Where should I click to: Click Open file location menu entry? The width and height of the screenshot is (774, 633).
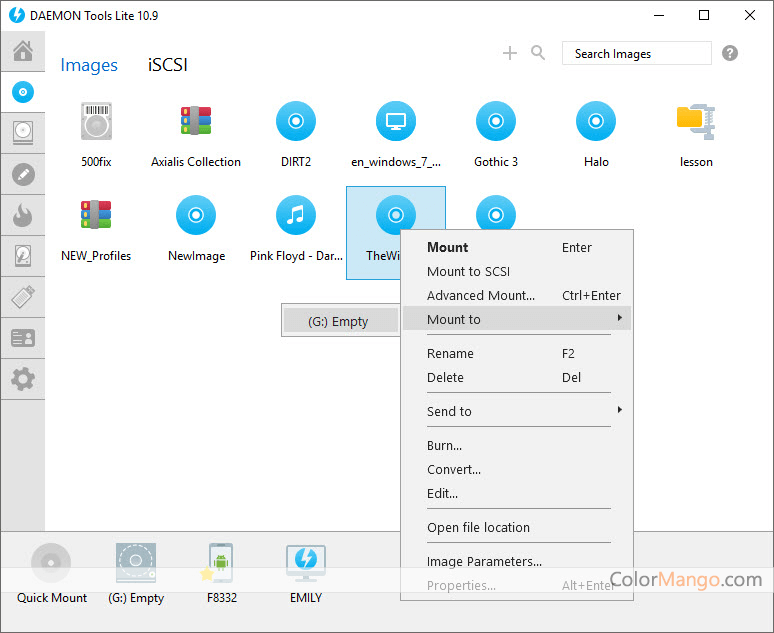(x=478, y=527)
